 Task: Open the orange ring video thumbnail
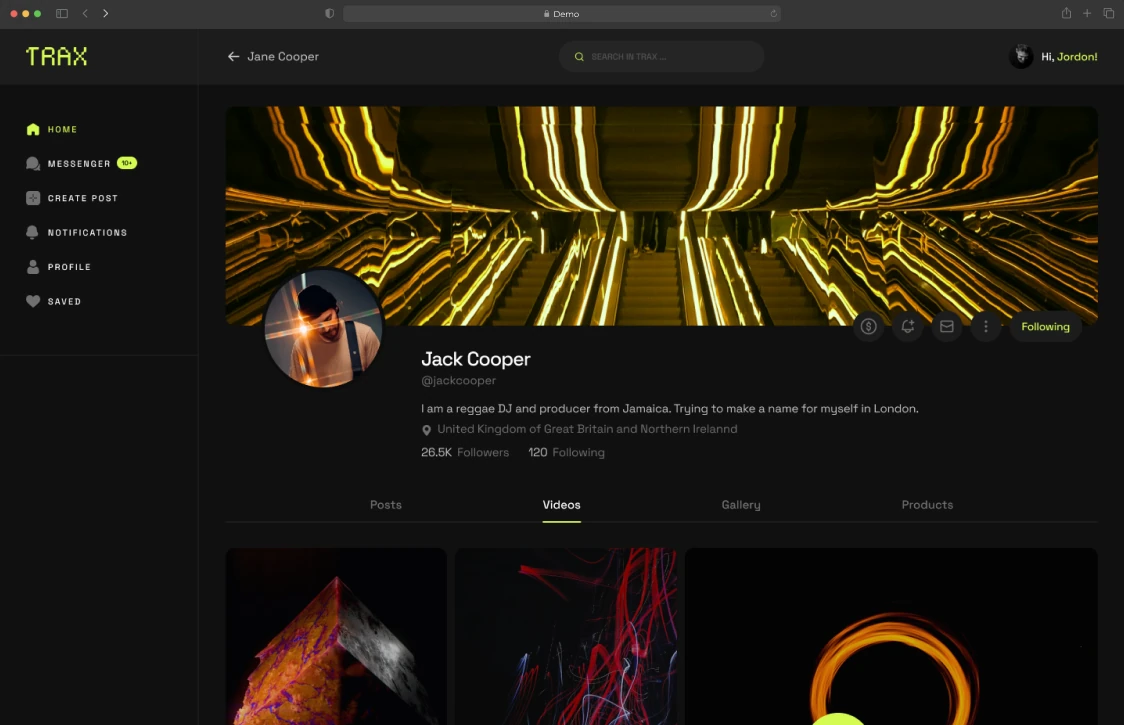click(x=891, y=637)
